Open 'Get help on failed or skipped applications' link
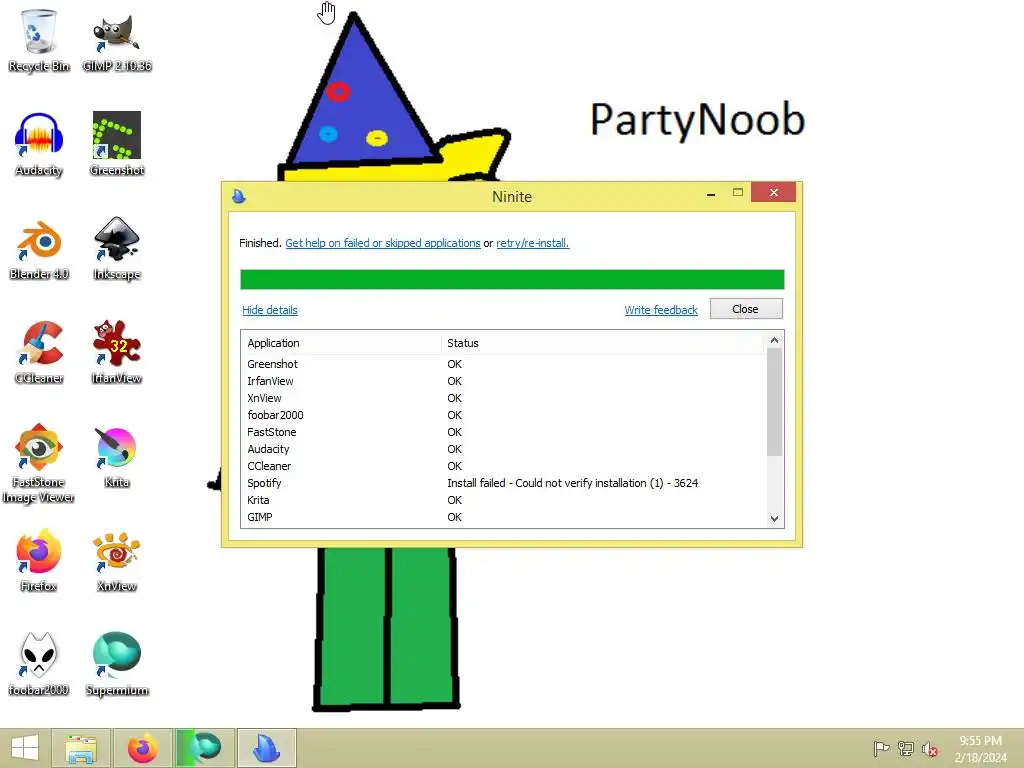The image size is (1024, 768). [383, 243]
